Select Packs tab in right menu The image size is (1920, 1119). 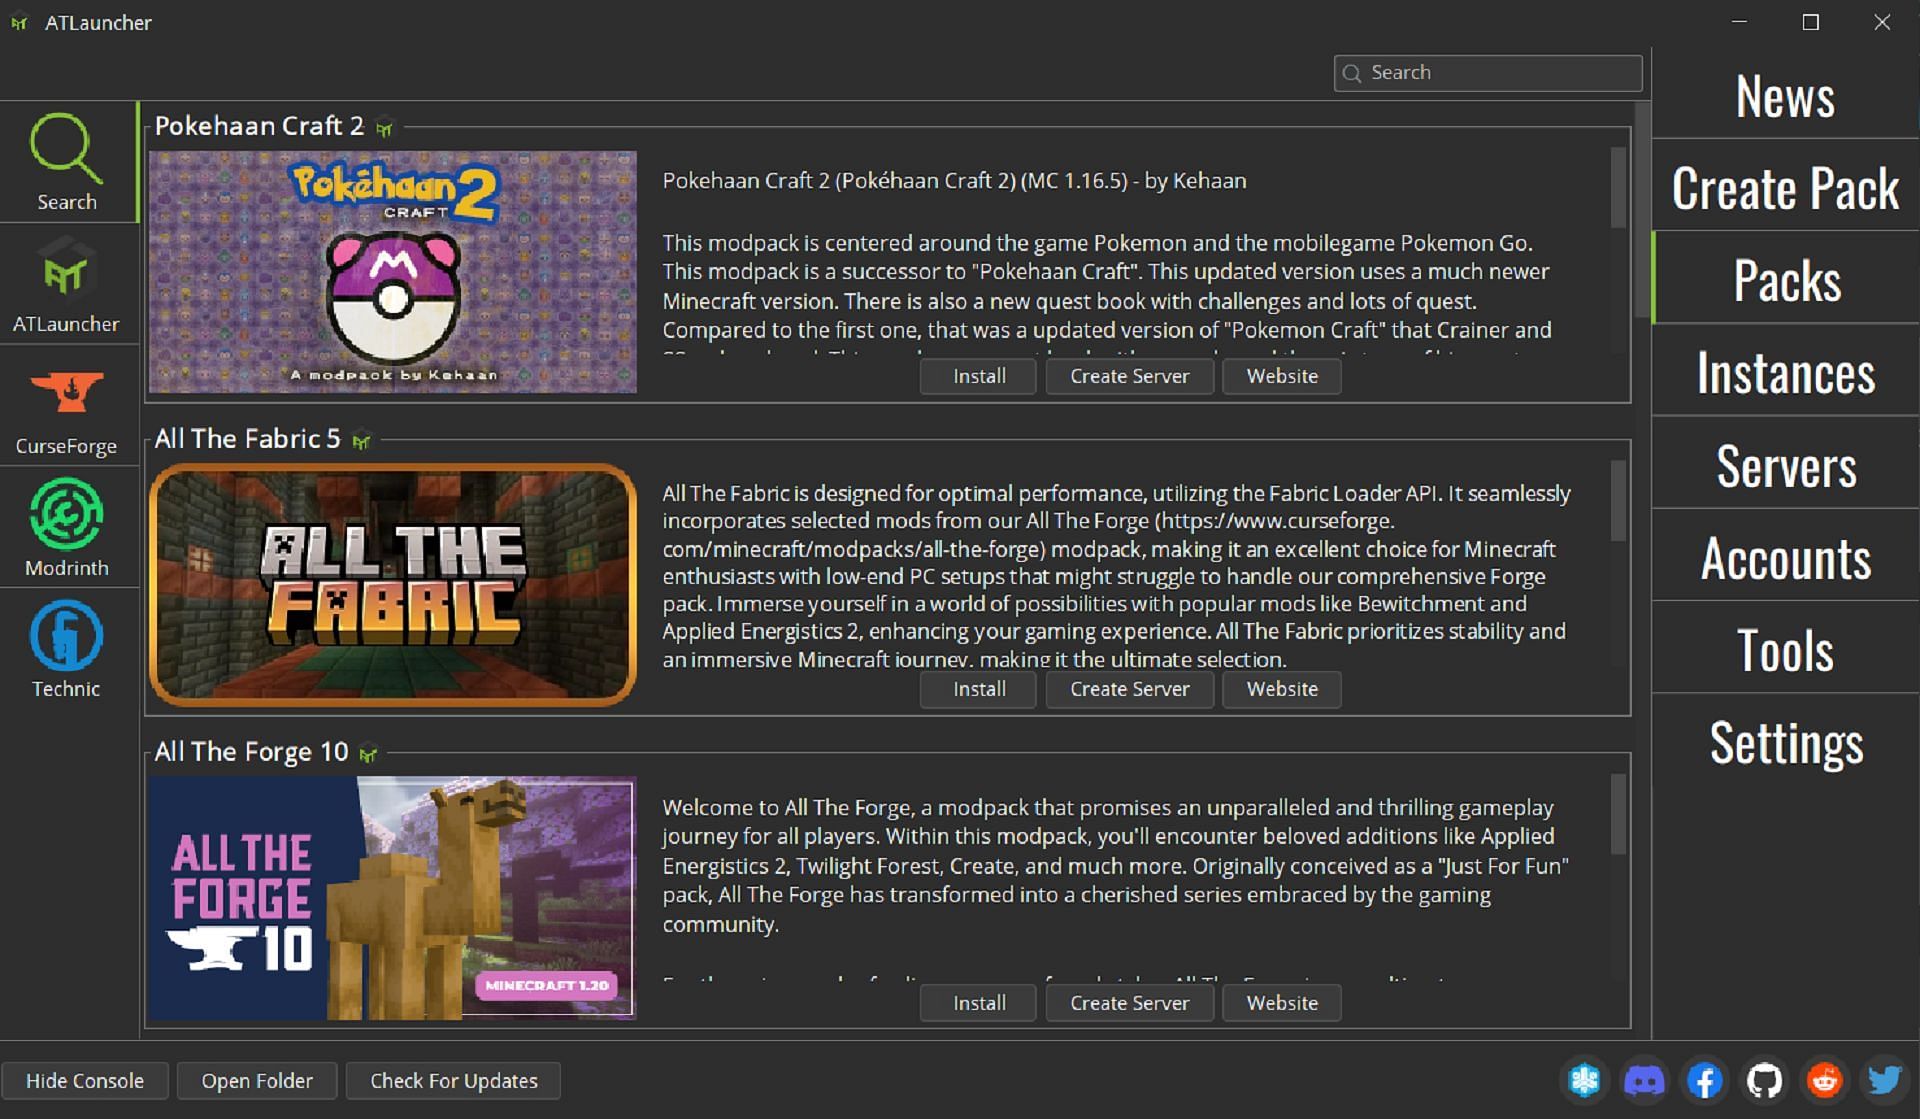click(1784, 280)
